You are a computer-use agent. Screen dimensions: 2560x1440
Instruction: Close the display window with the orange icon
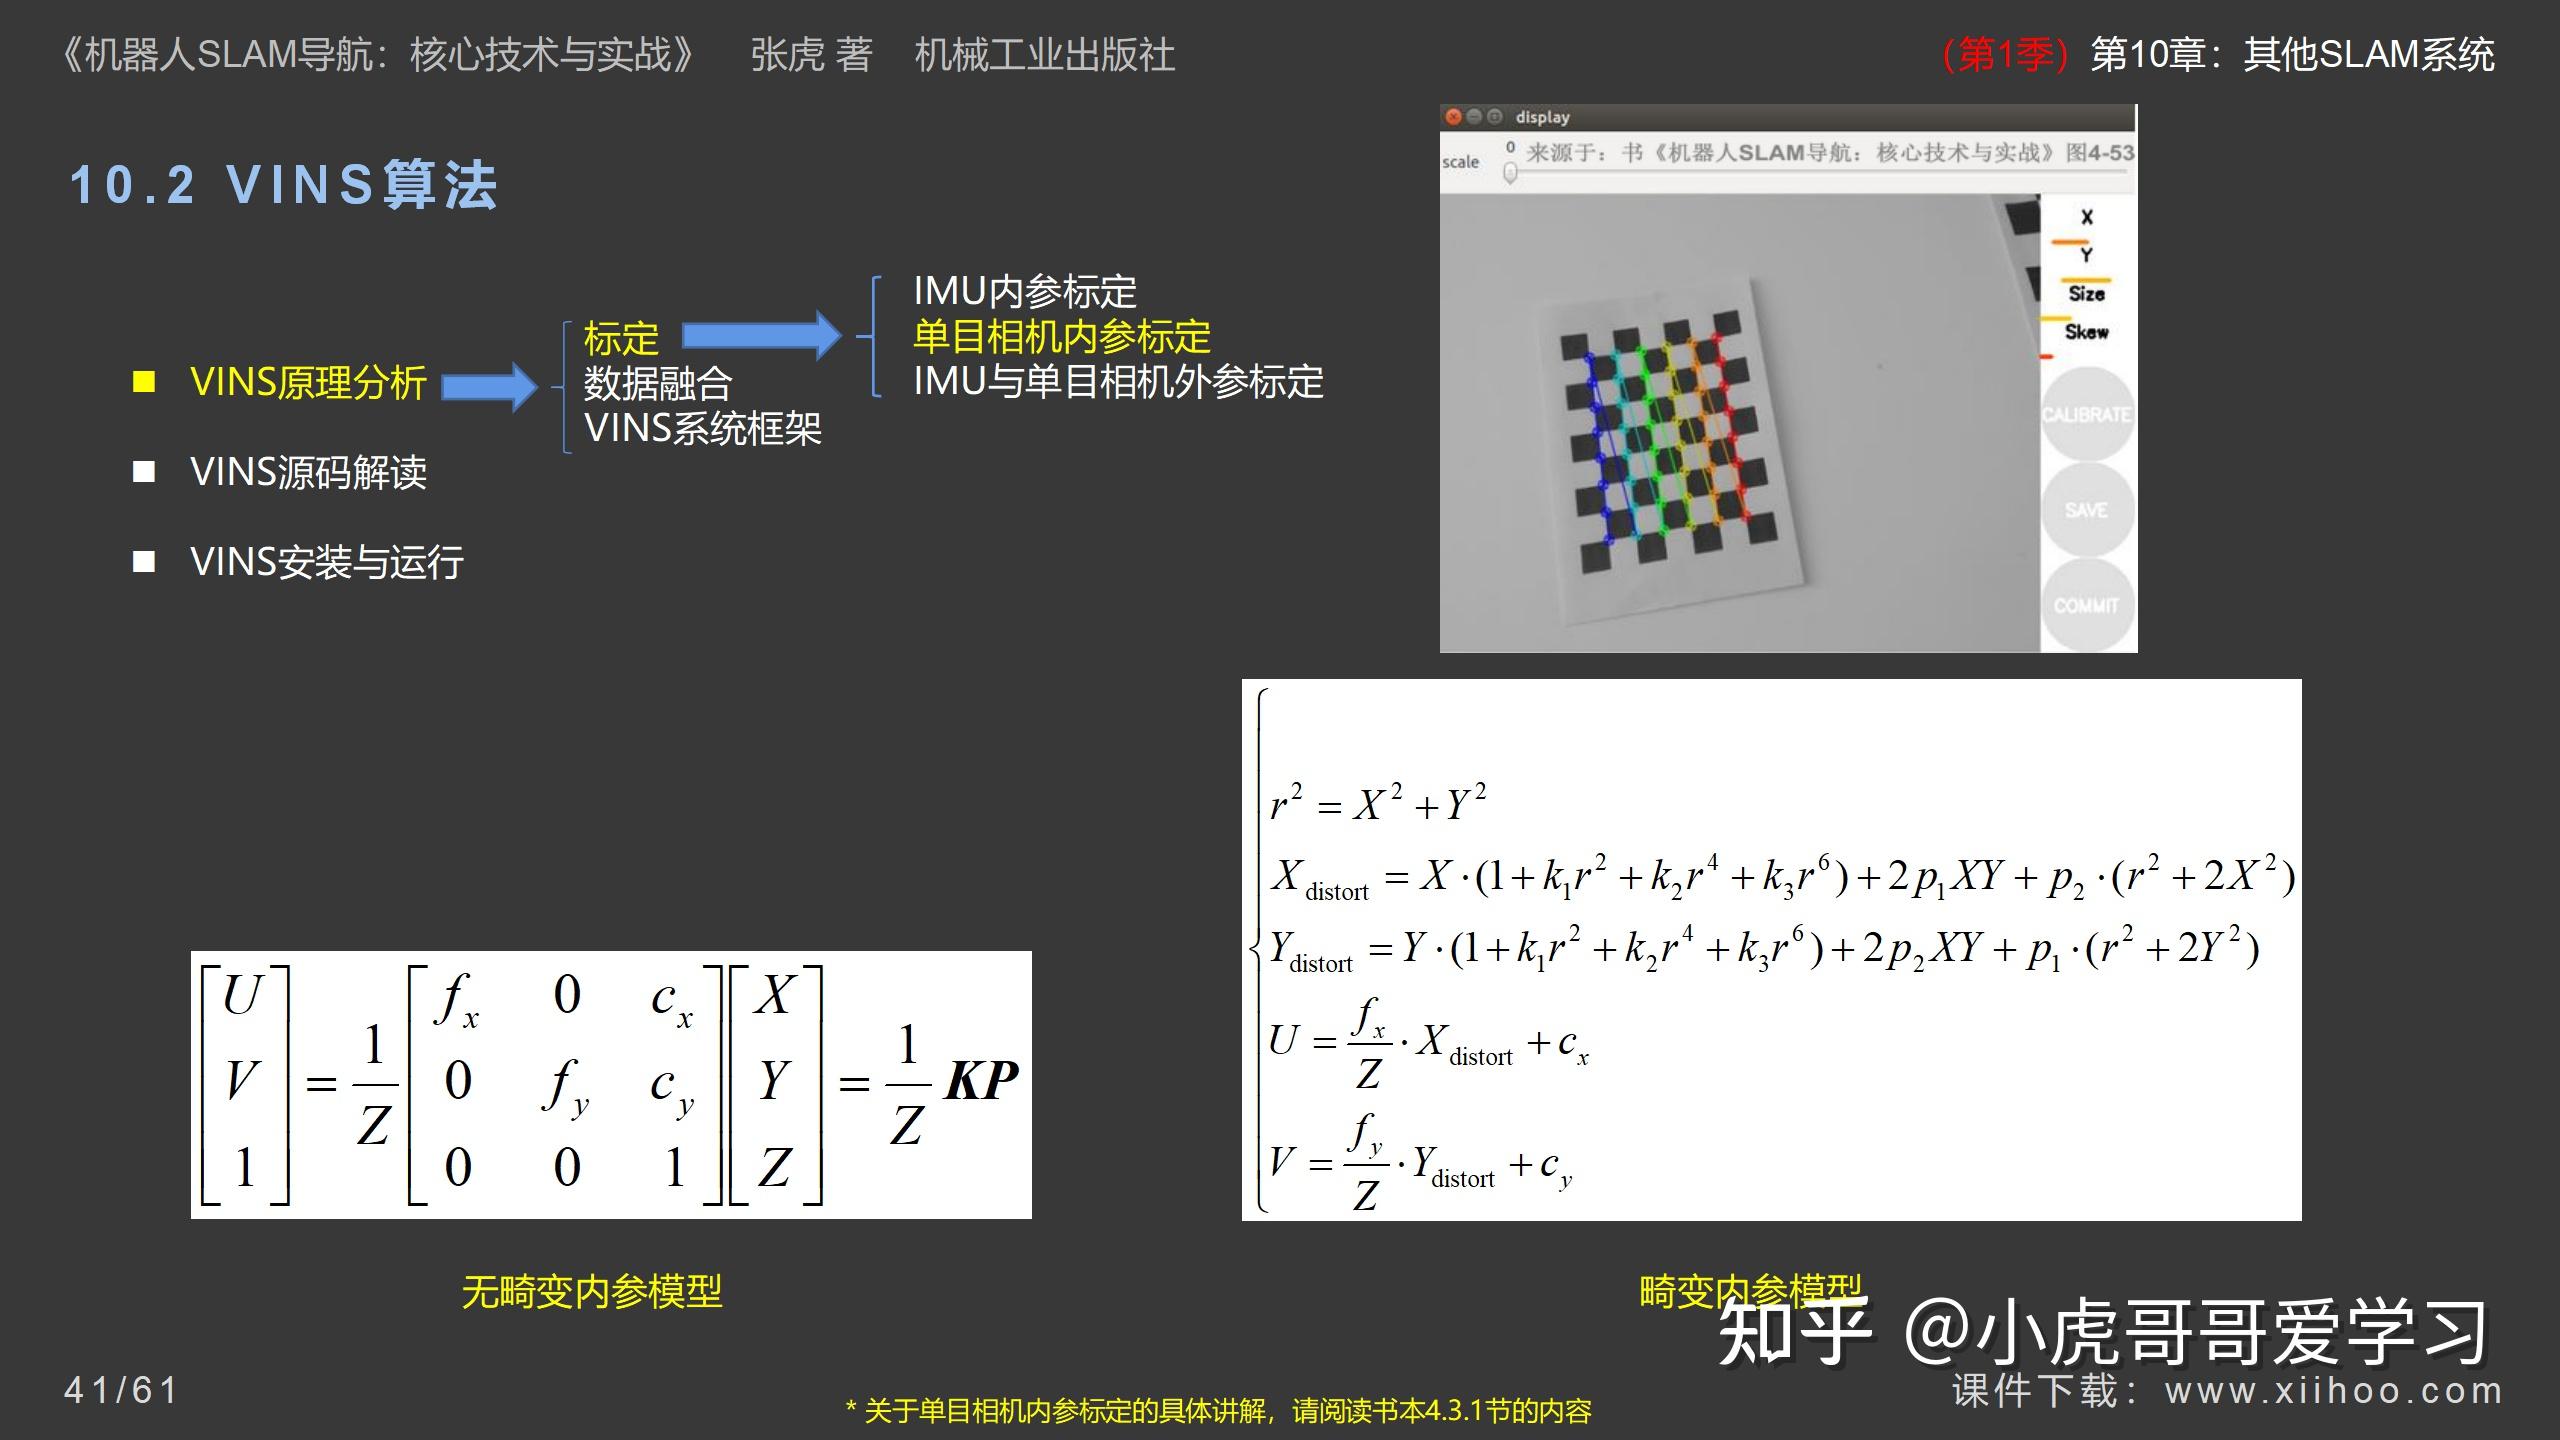coord(1454,116)
